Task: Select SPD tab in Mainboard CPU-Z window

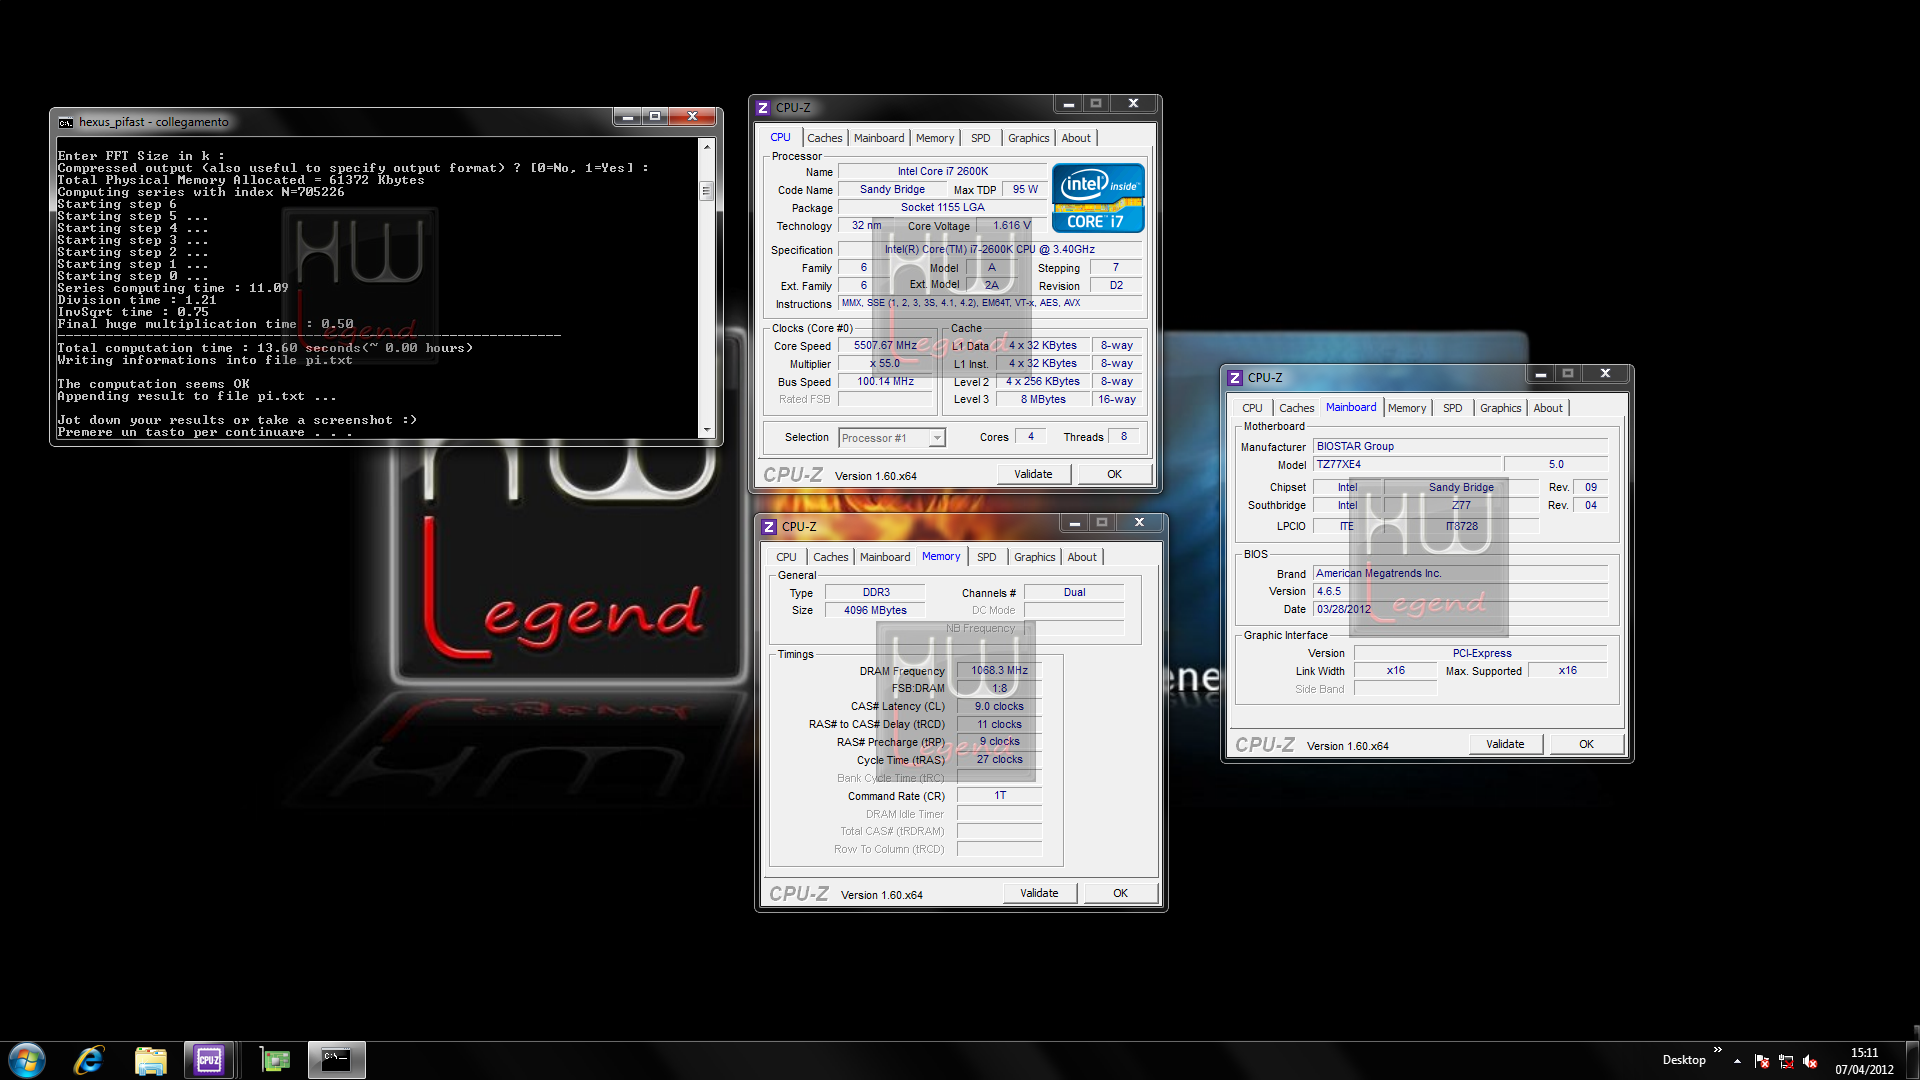Action: (x=1453, y=408)
